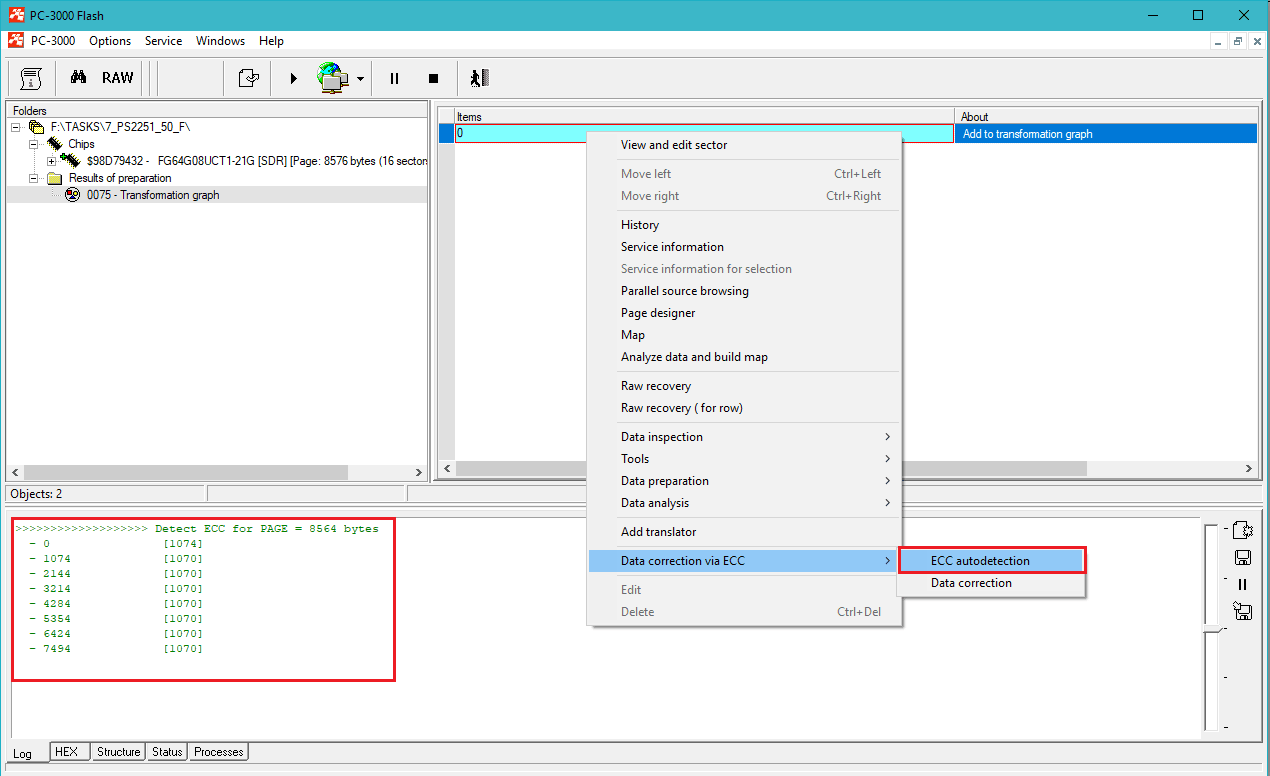Open Page designer from the context menu
Viewport: 1270px width, 776px height.
pos(744,313)
